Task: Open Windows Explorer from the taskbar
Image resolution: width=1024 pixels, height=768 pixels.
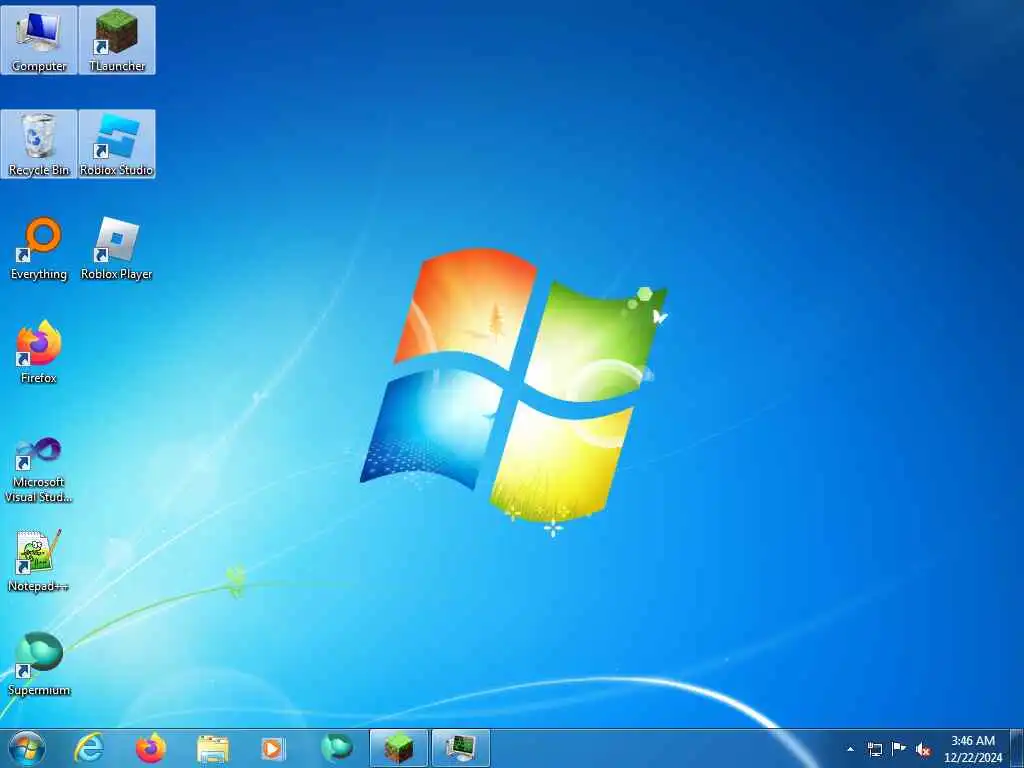Action: click(213, 748)
